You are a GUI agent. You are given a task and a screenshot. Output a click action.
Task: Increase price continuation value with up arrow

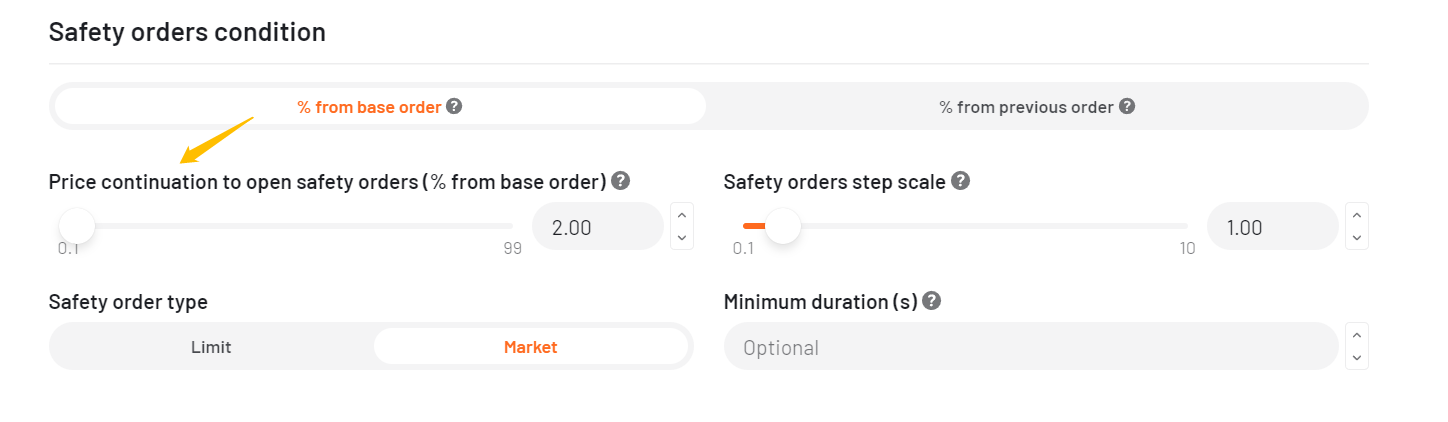click(x=682, y=214)
